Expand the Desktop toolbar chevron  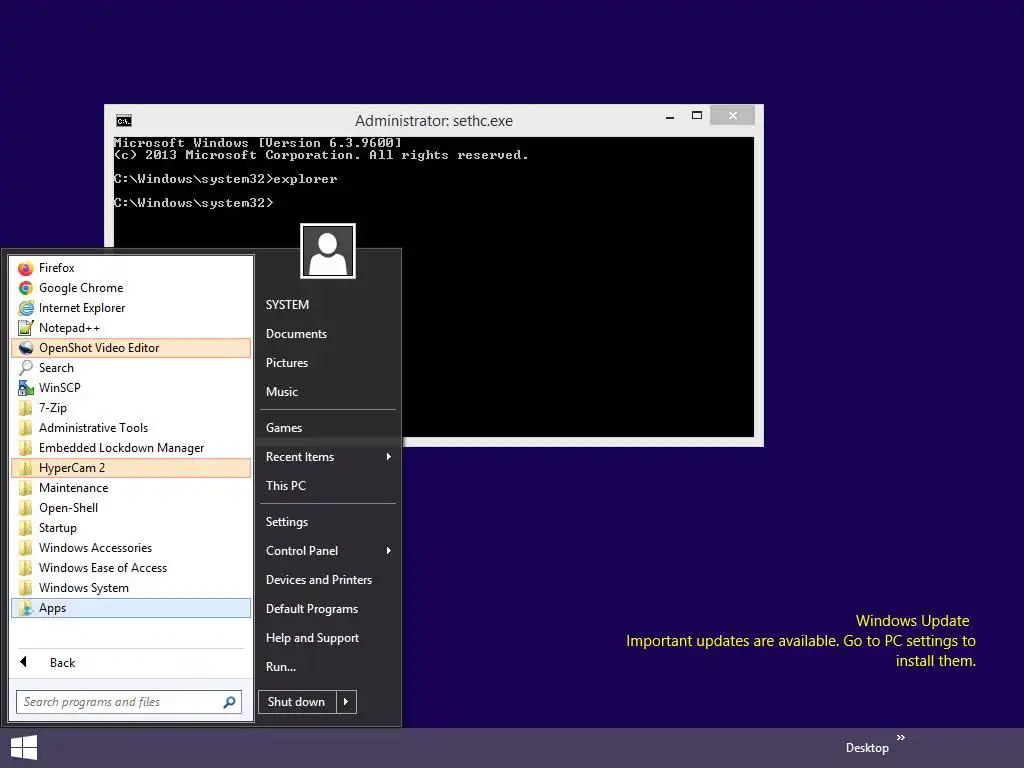tap(901, 737)
